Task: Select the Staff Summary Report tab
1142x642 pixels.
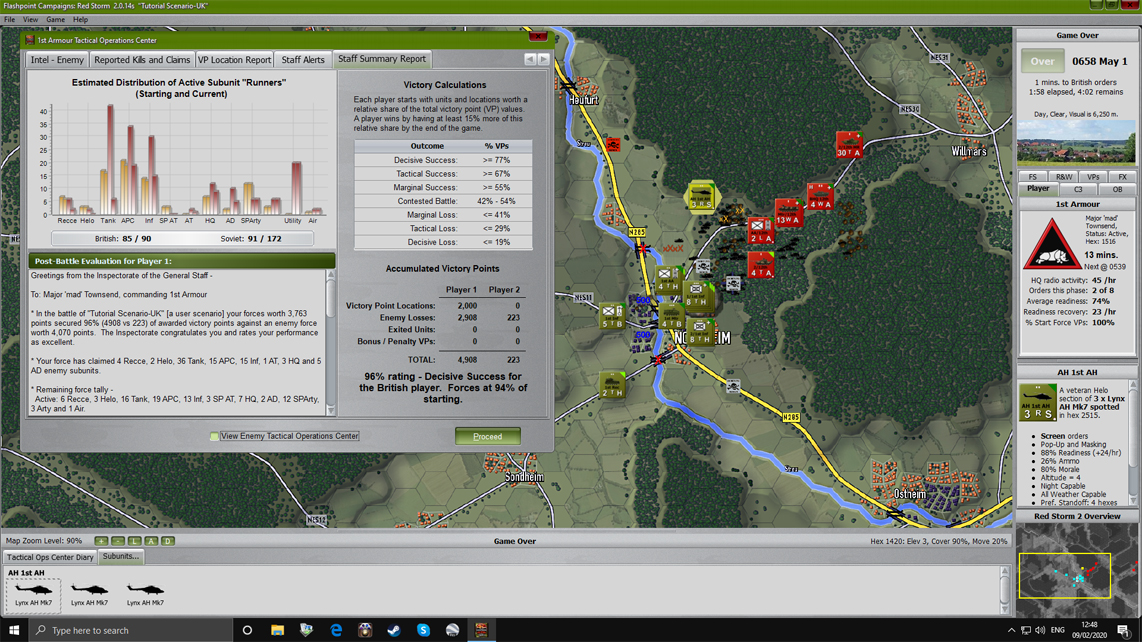Action: click(382, 59)
